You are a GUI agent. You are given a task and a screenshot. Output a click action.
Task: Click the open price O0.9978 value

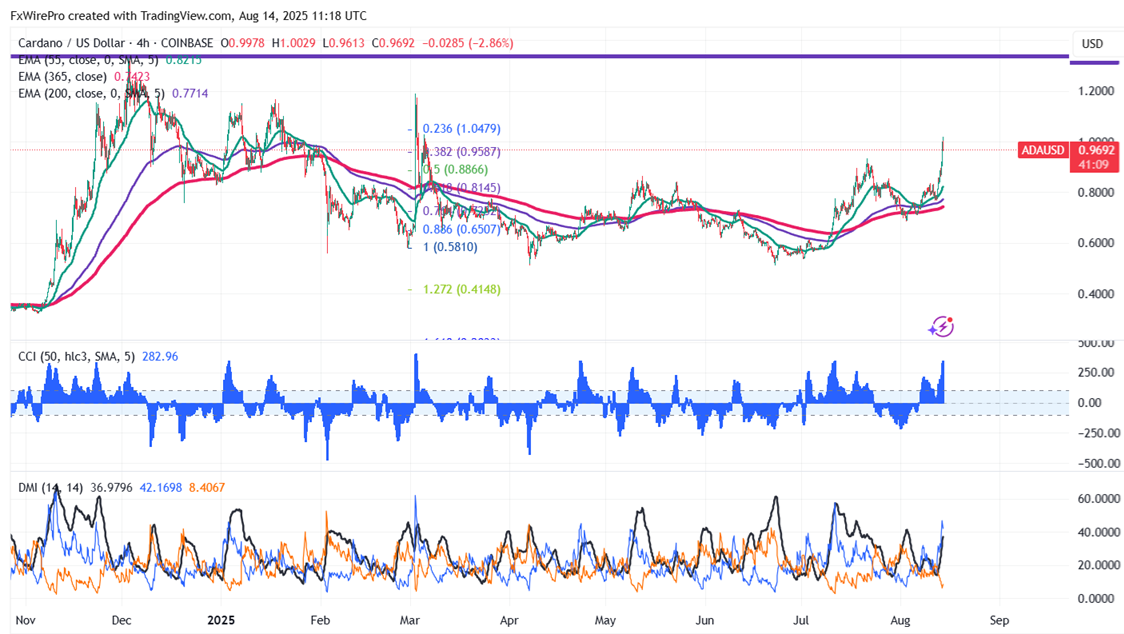242,43
